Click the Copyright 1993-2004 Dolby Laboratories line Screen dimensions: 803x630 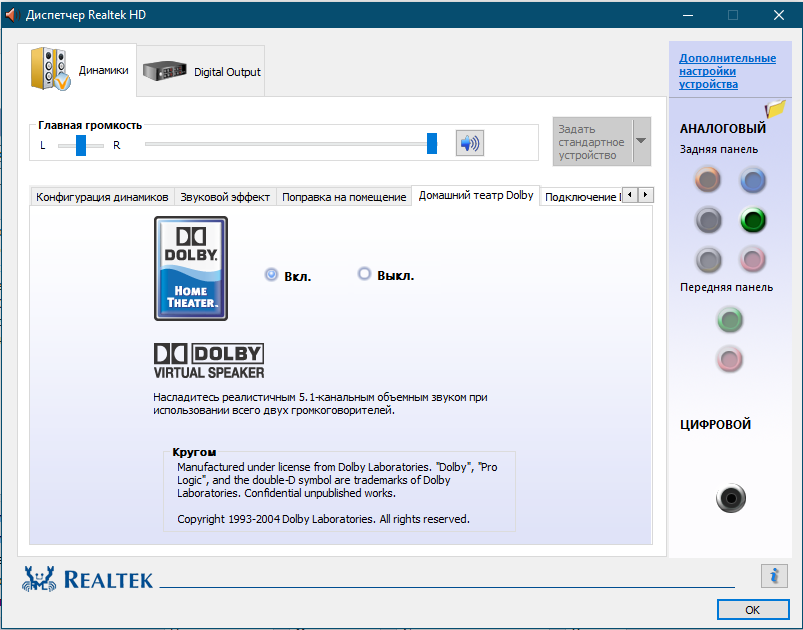(x=323, y=519)
